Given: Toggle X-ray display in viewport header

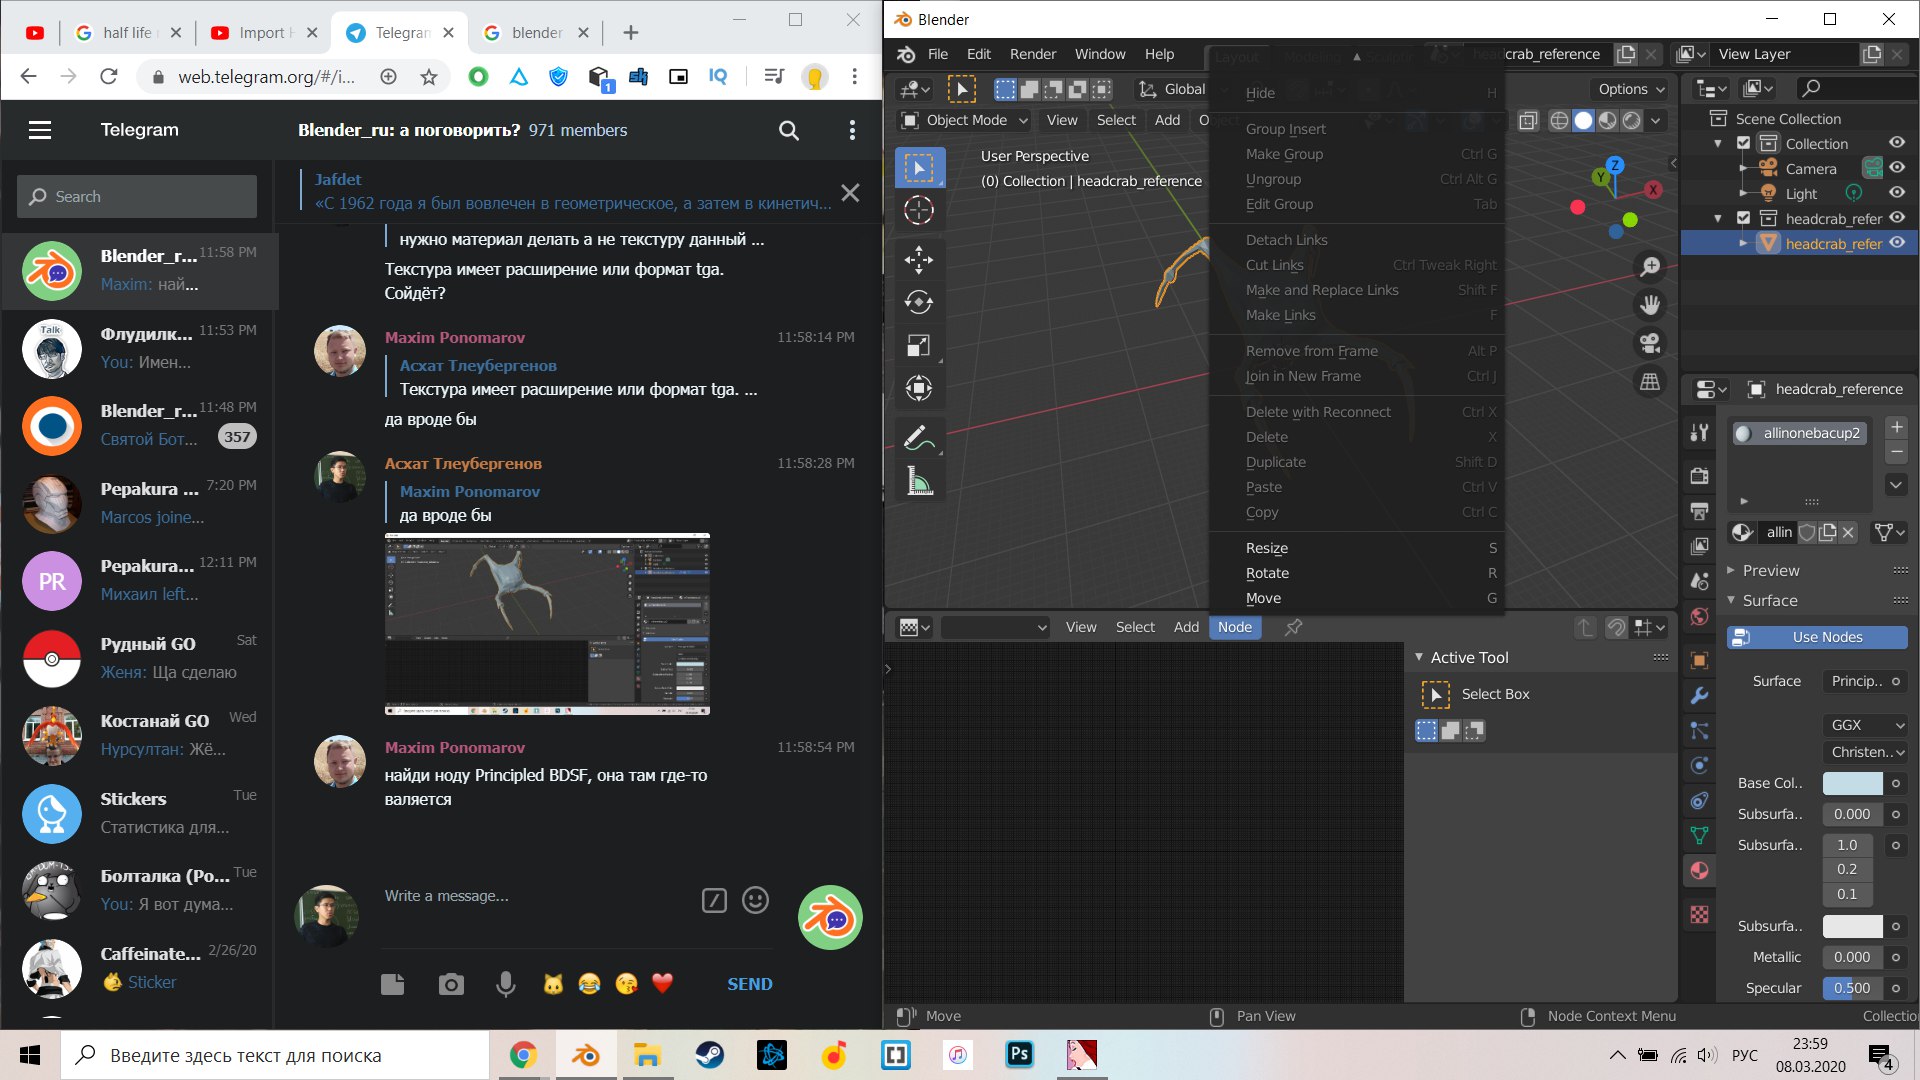Looking at the screenshot, I should (1528, 121).
